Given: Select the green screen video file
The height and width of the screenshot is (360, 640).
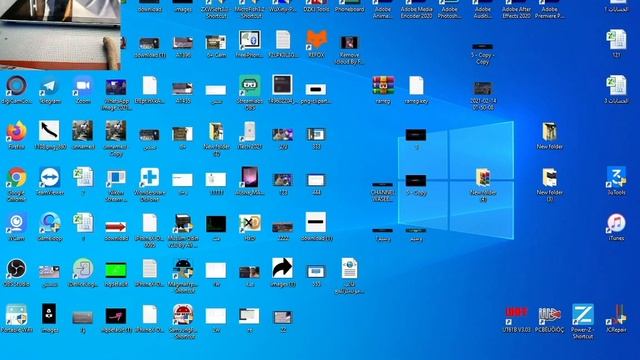Looking at the screenshot, I should click(116, 270).
